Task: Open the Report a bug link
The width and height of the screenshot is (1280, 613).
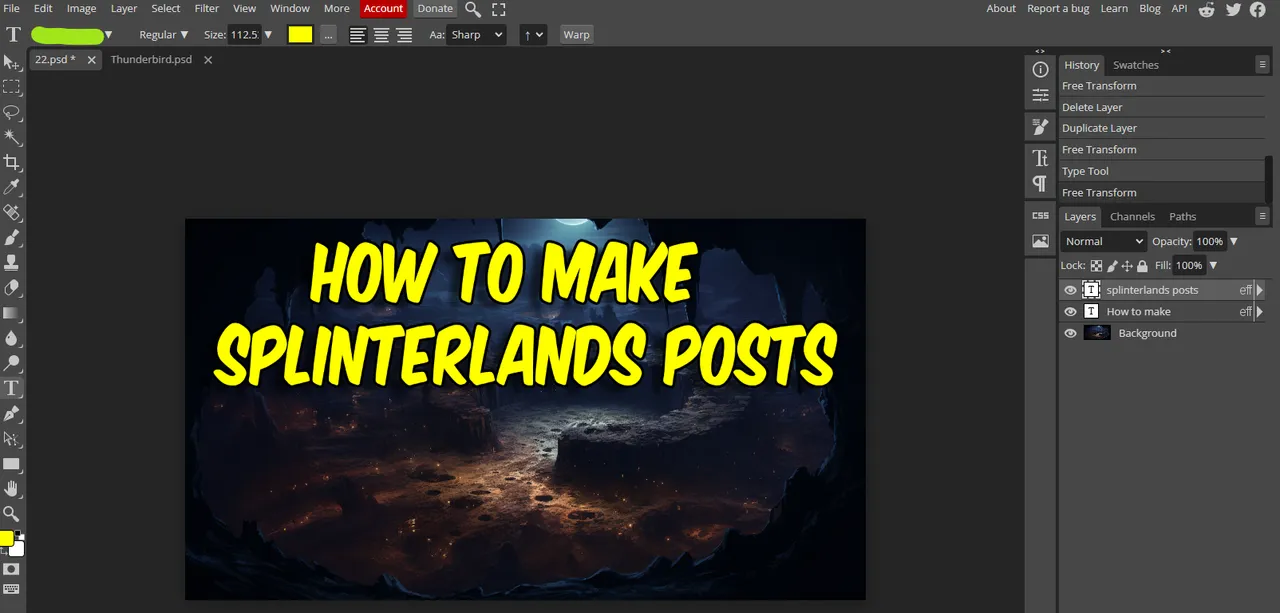Action: point(1058,9)
